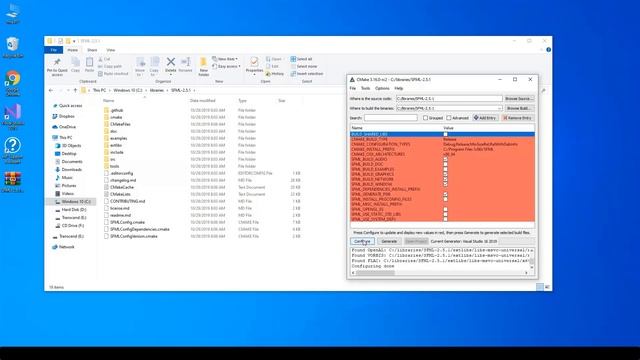640x360 pixels.
Task: Click Paste shortcut in the ribbon
Action: tap(113, 73)
